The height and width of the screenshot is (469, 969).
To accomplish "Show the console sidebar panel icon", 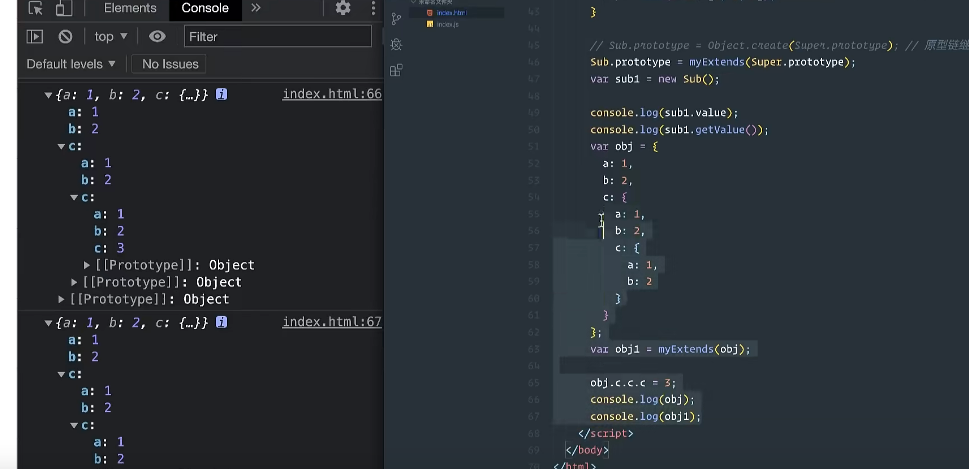I will point(35,36).
